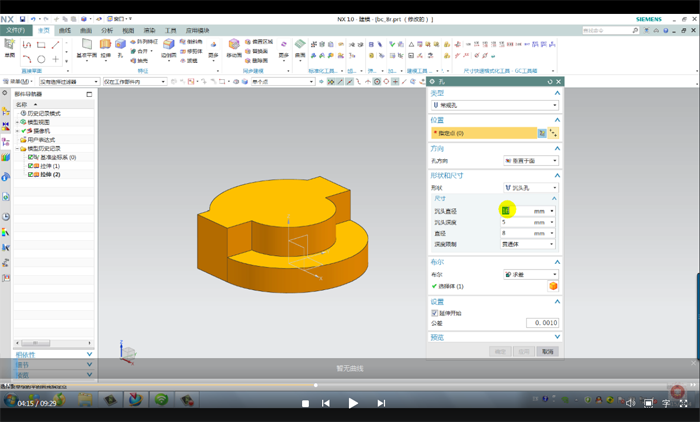
Task: Click the sketch section icon beside 指定点
Action: [542, 132]
